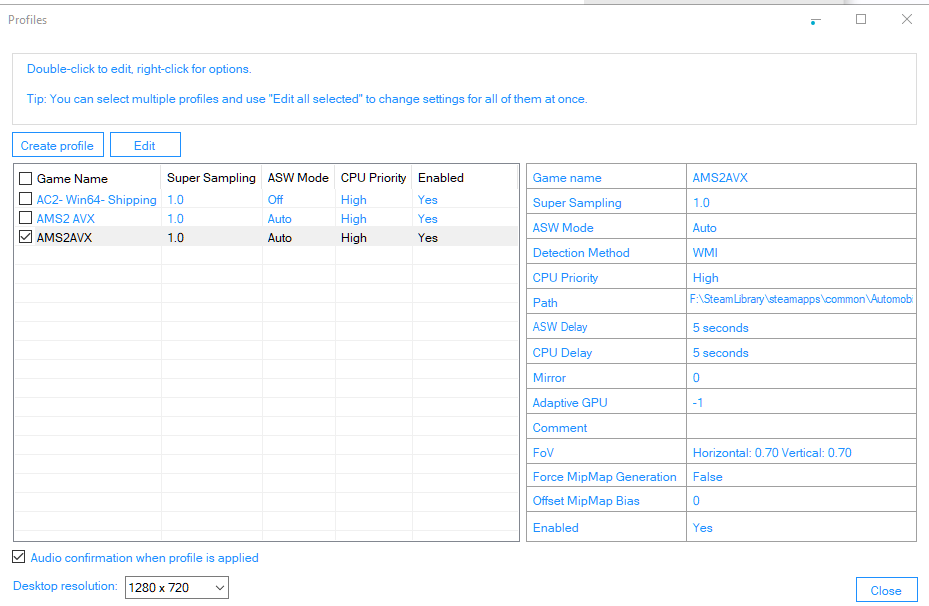Select the AMS2 AVX profile name
Viewport: 929px width, 606px height.
(x=66, y=219)
